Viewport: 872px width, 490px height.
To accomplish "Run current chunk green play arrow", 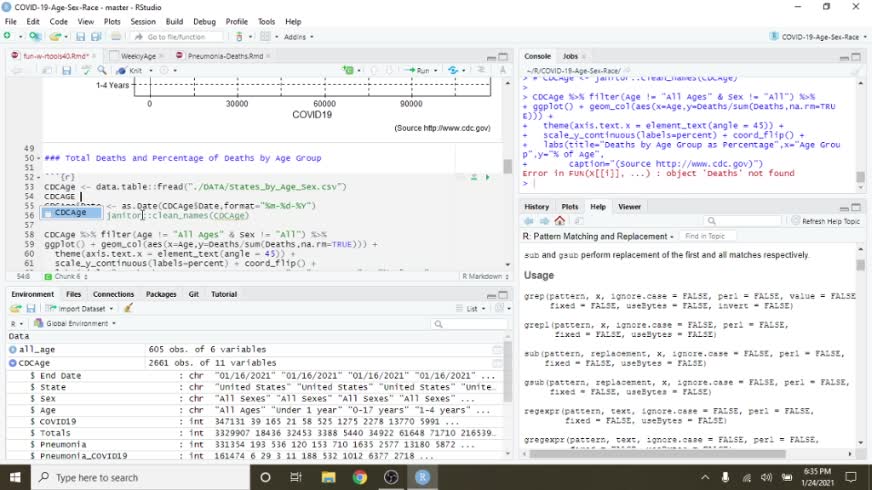I will tap(488, 177).
